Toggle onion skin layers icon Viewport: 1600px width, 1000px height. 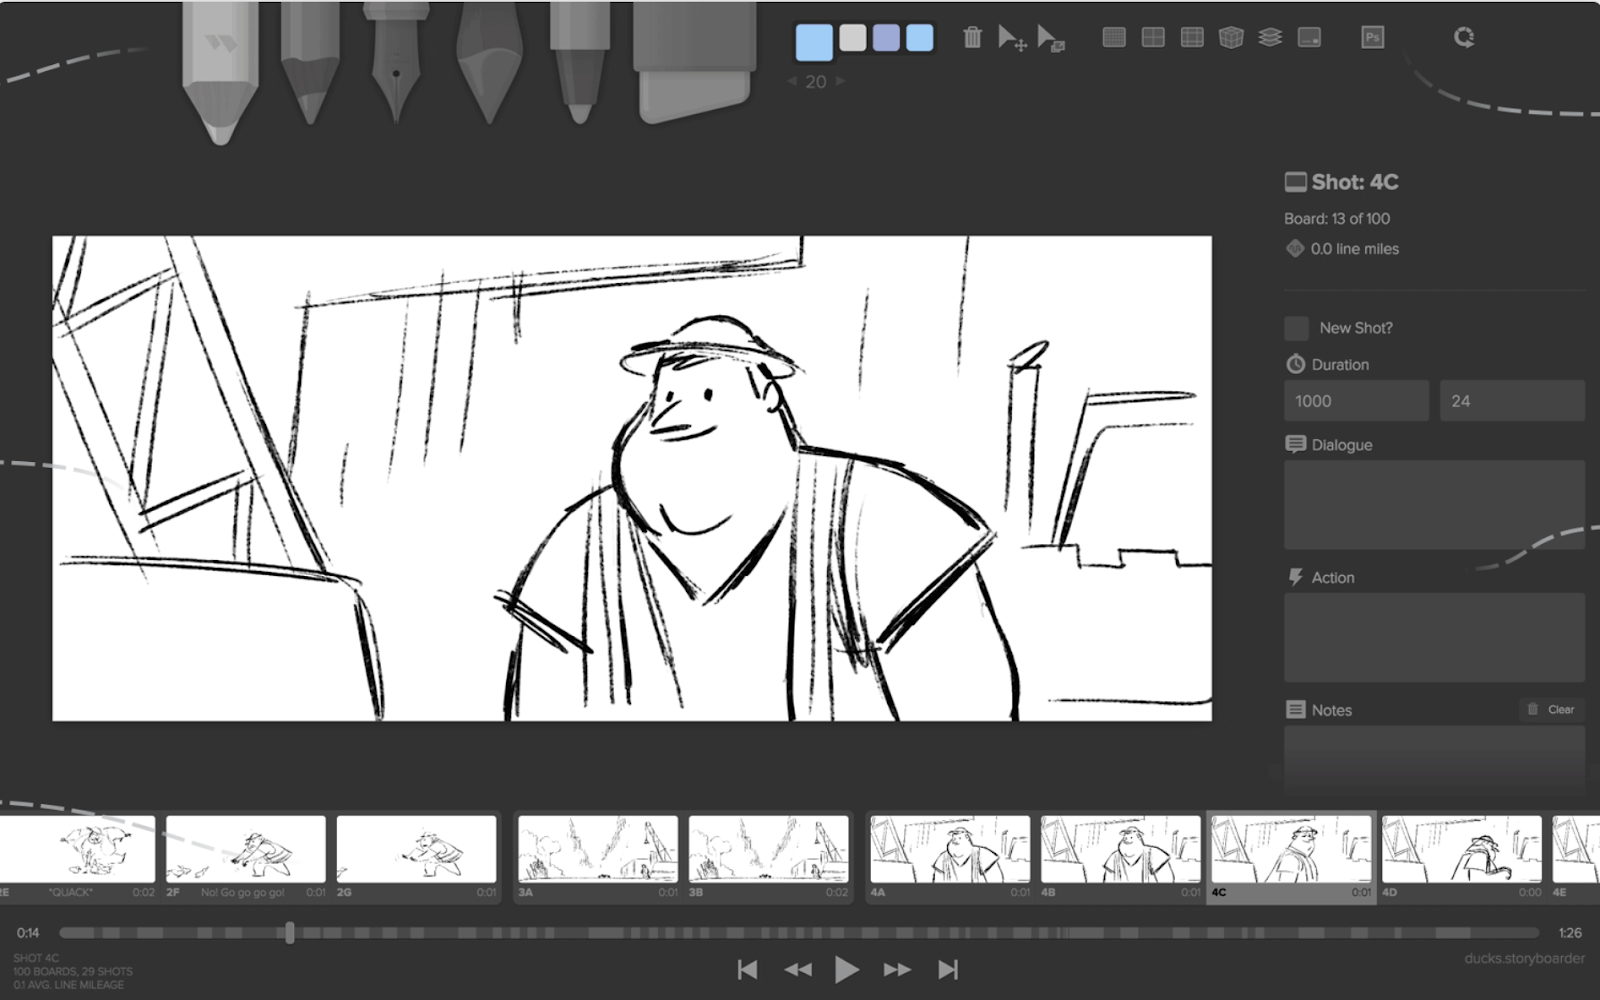(x=1270, y=38)
